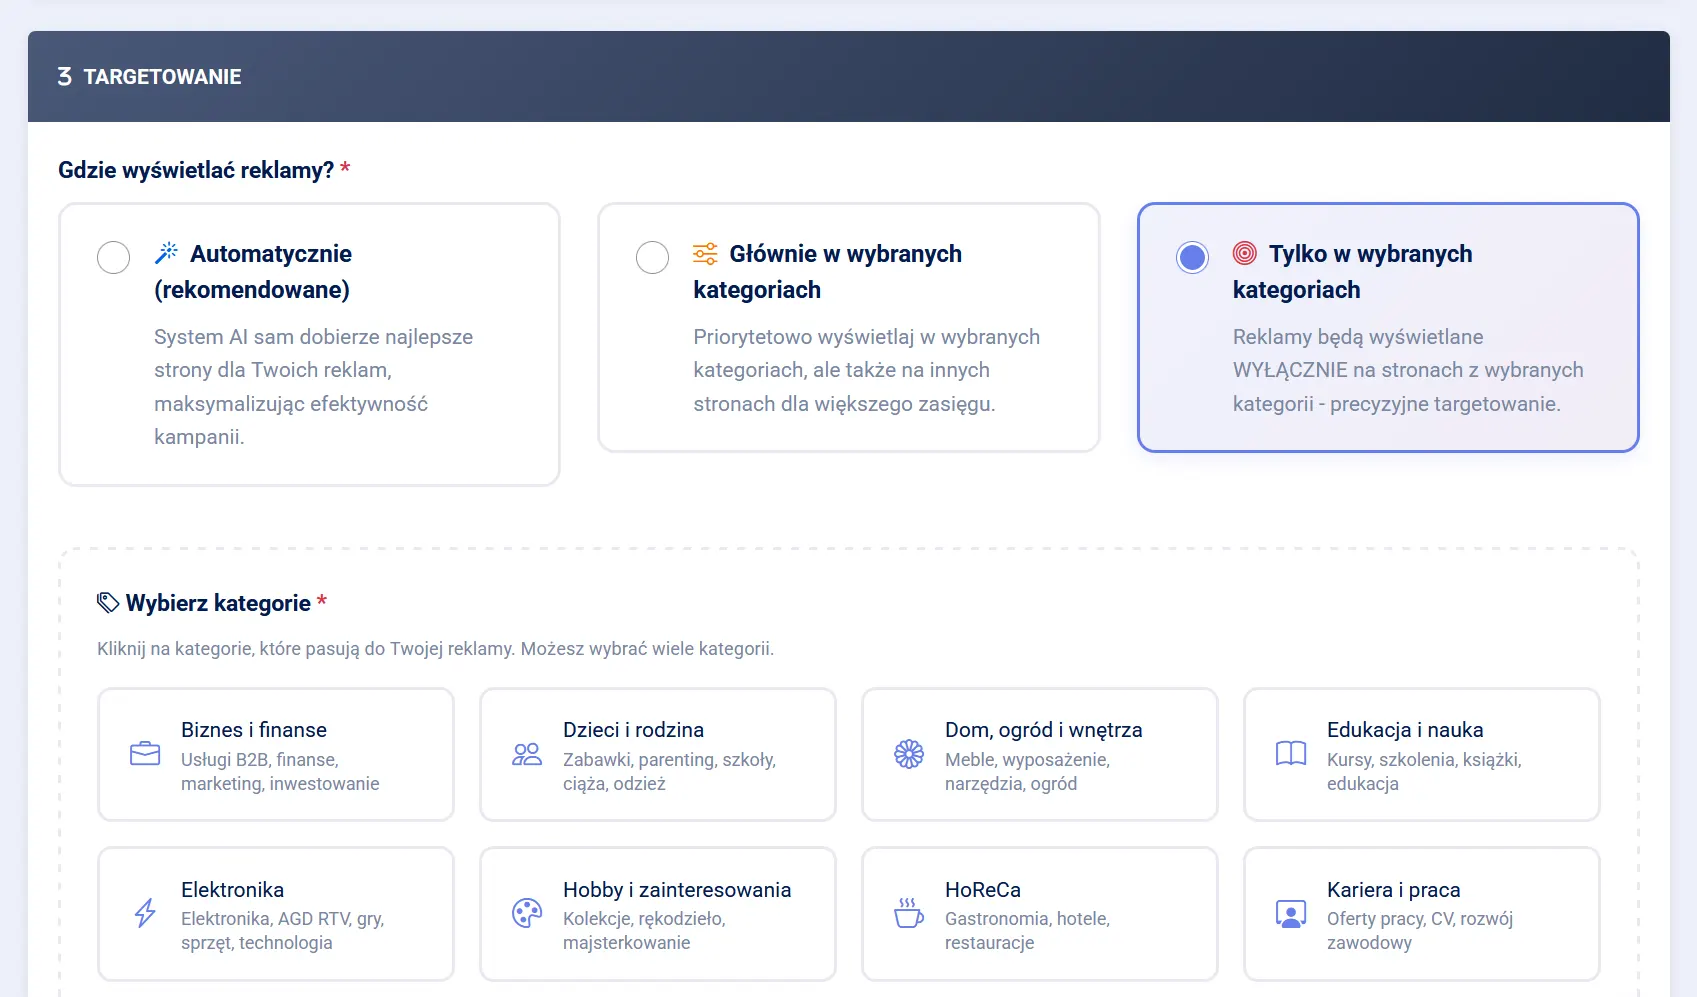This screenshot has height=997, width=1697.
Task: Click the 'Reklamy będą wyświetlane WYŁĄCZNIE' description
Action: (1408, 370)
